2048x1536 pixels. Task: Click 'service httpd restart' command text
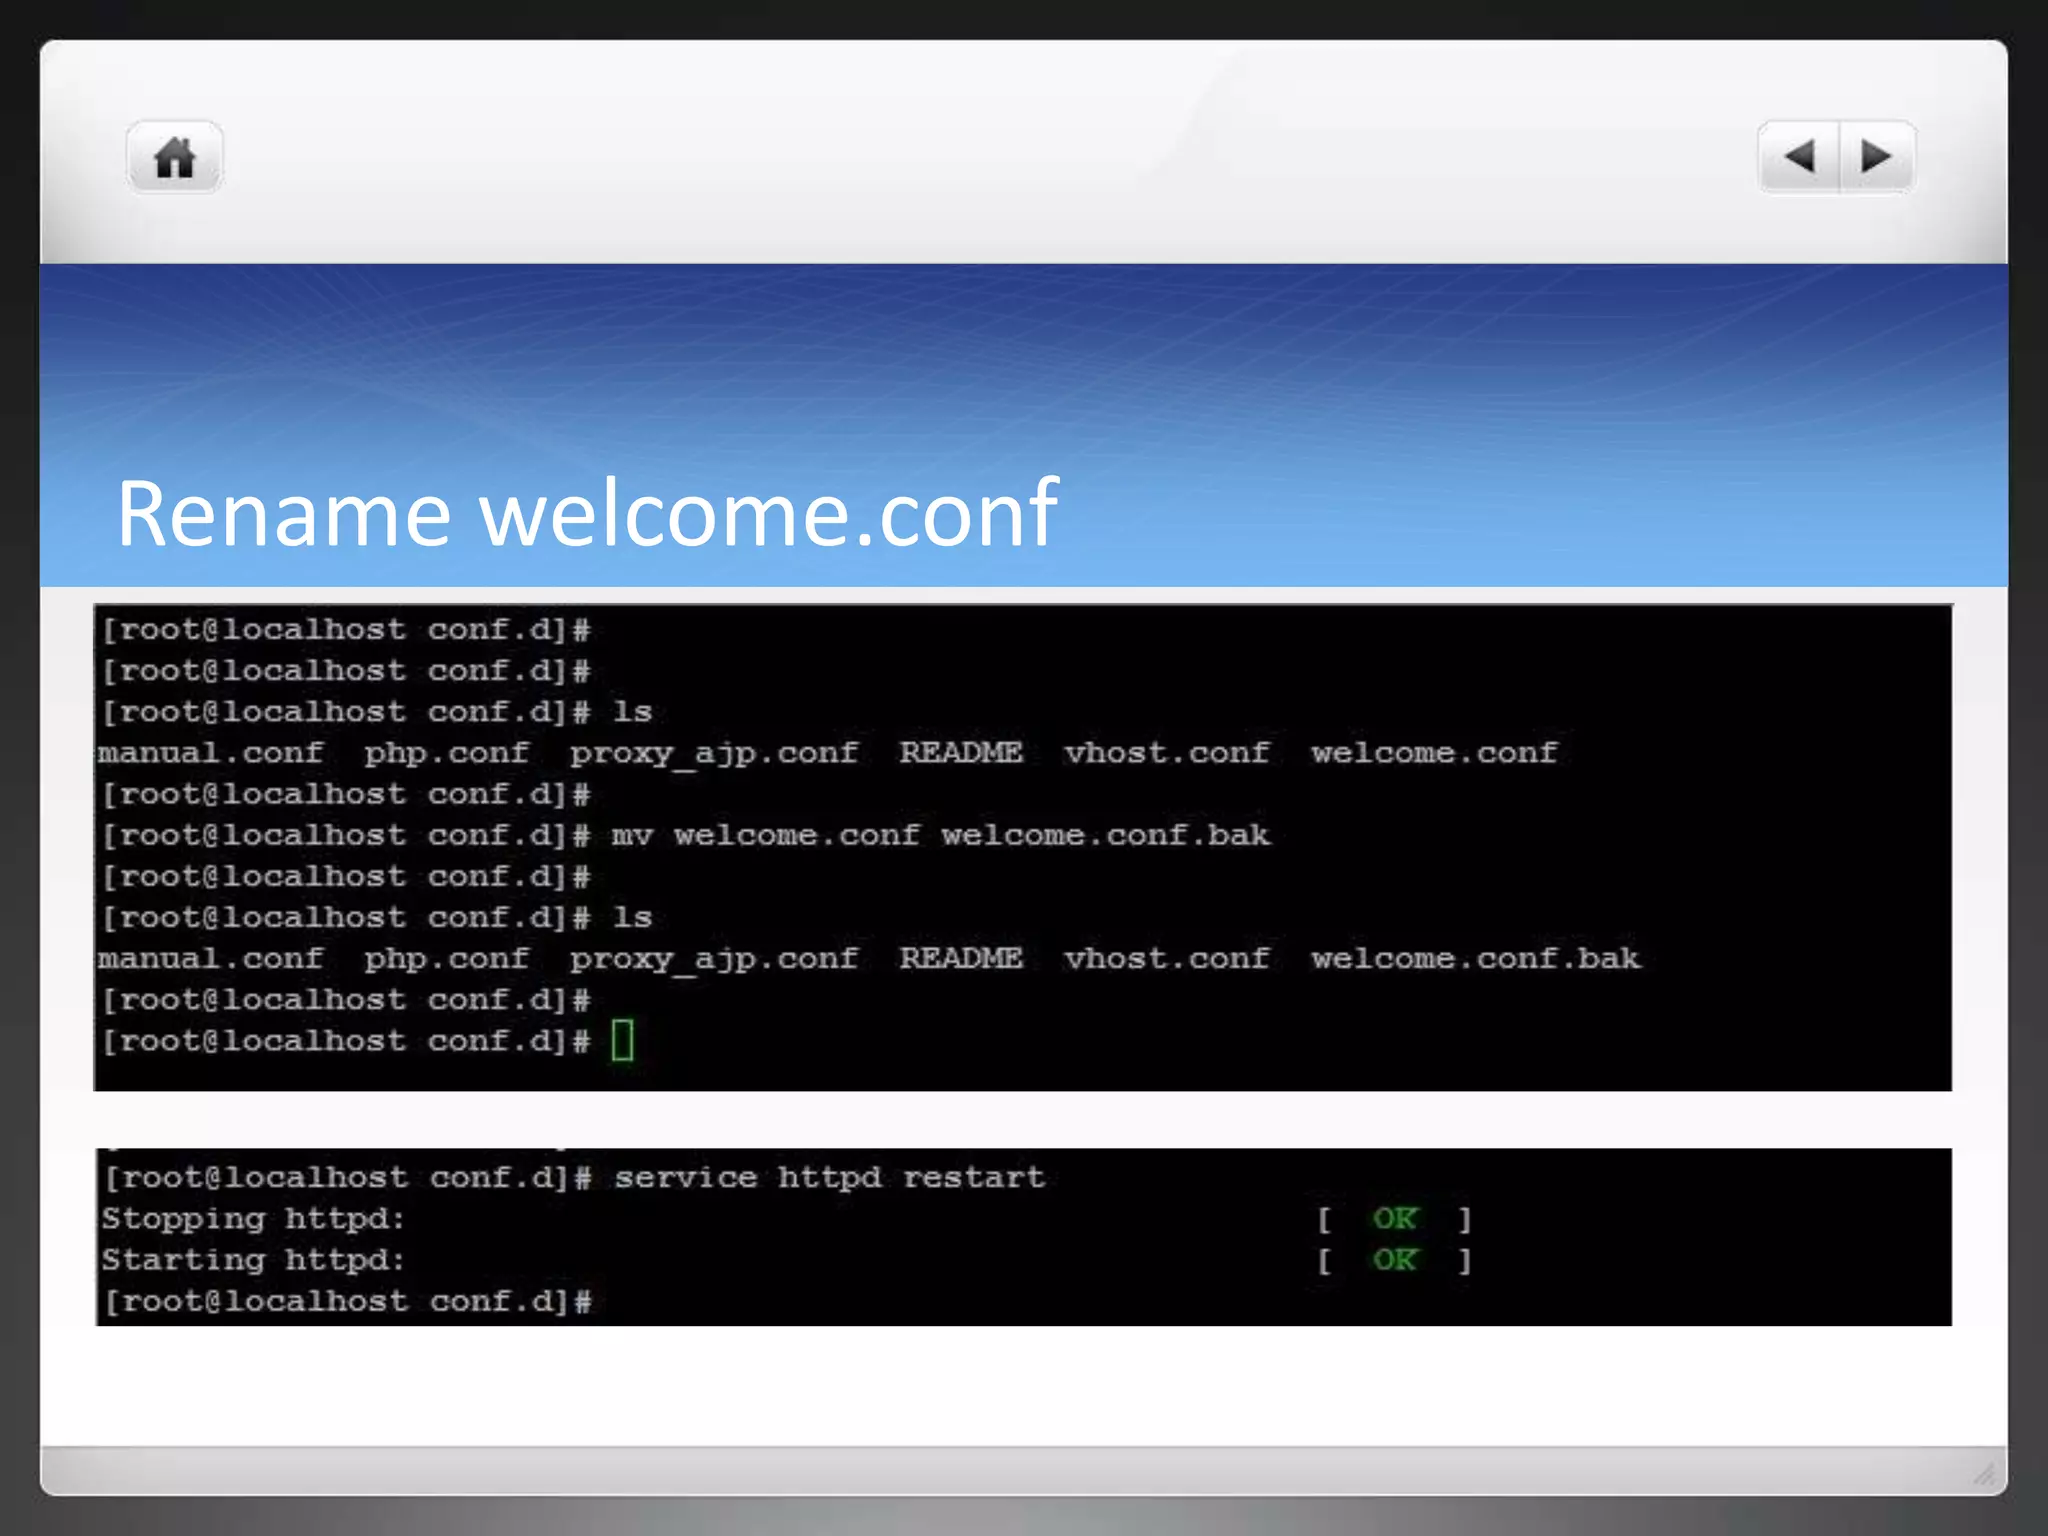tap(829, 1177)
